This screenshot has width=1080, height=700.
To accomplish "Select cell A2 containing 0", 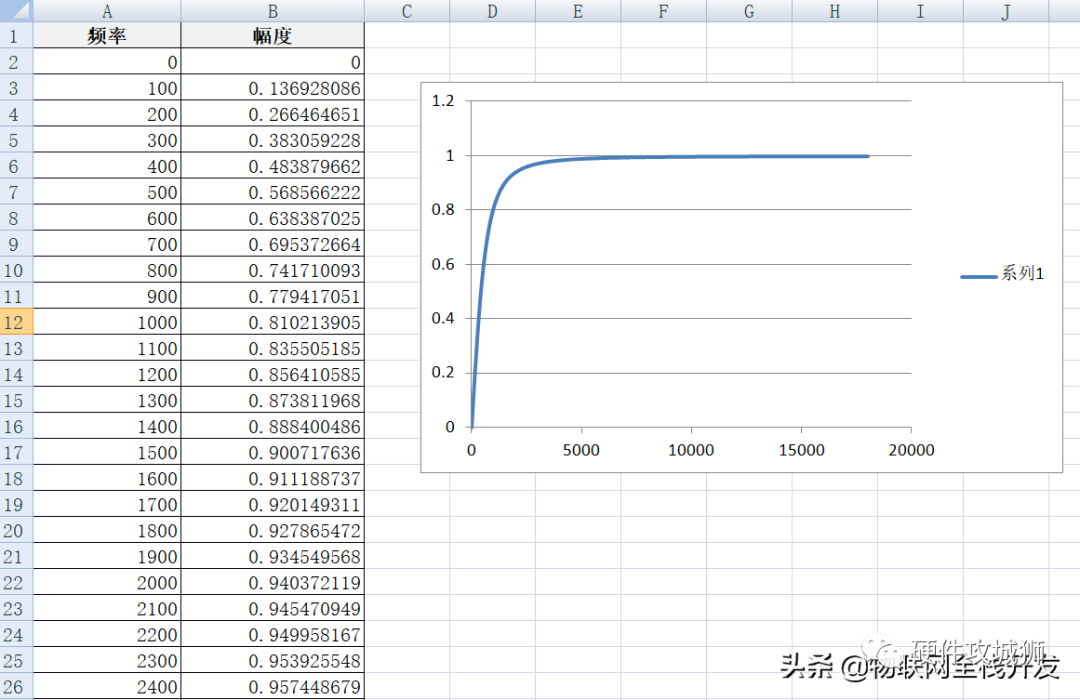I will click(107, 62).
